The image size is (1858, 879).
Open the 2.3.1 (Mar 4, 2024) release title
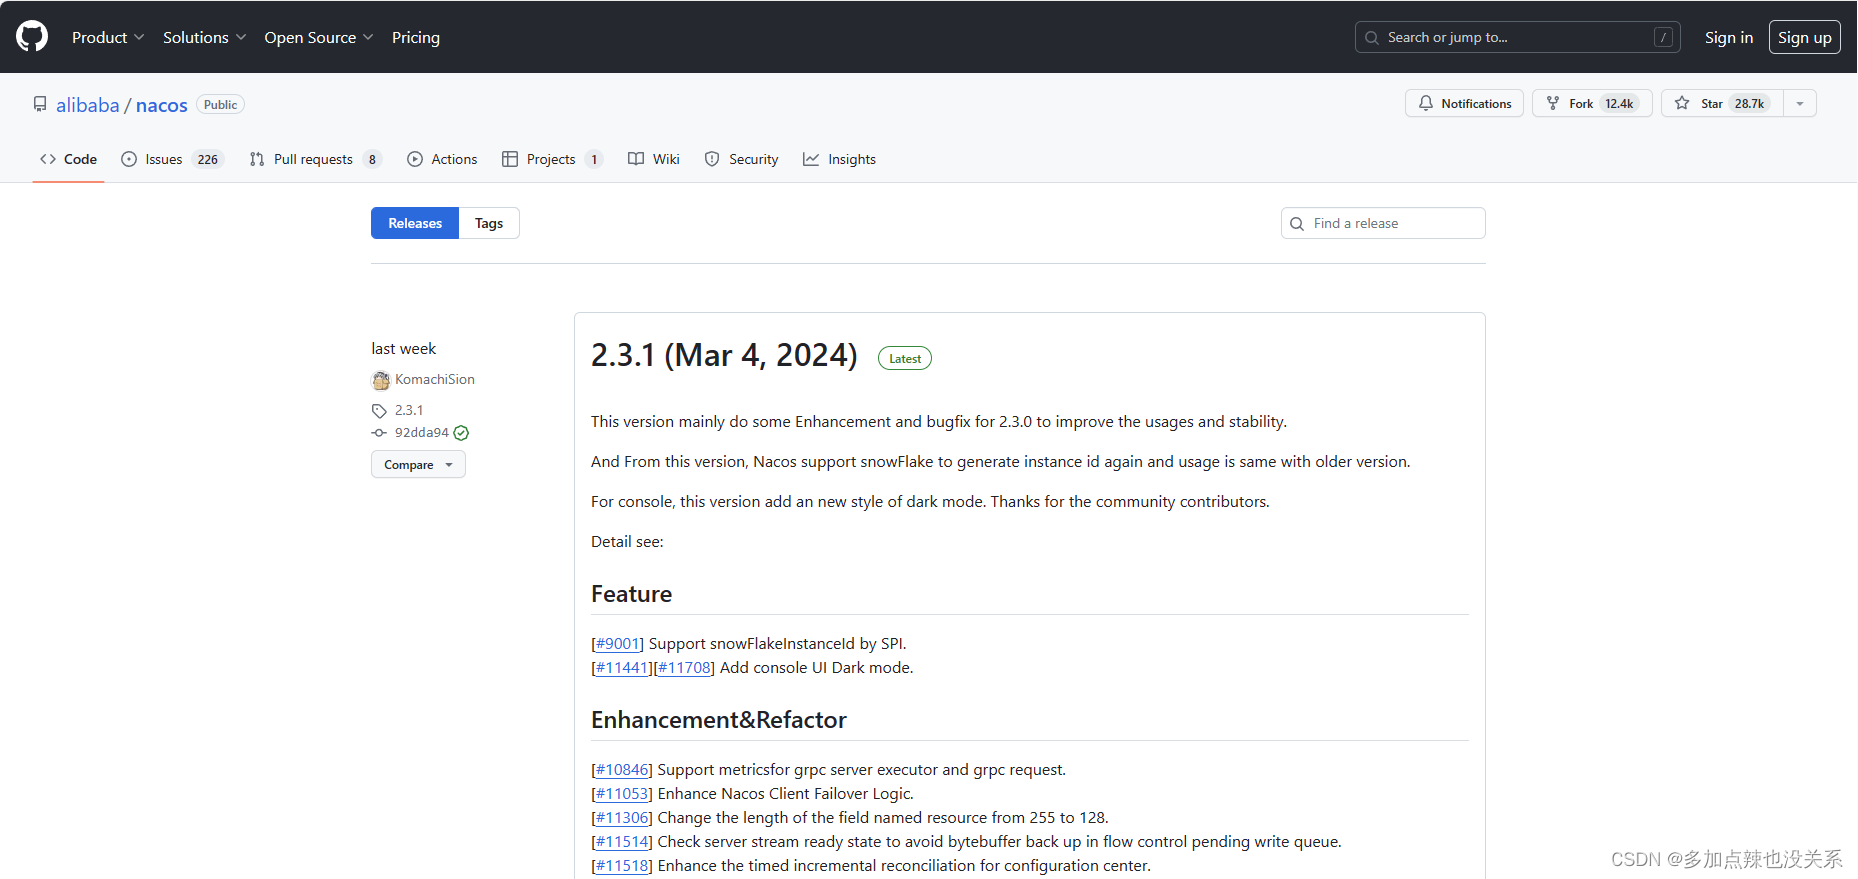pyautogui.click(x=724, y=355)
